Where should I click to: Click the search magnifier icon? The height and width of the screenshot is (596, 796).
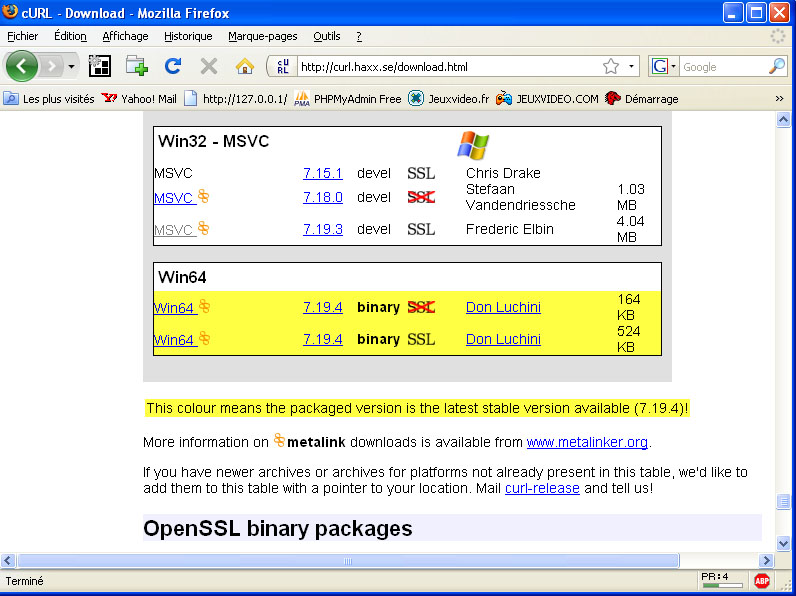pos(777,66)
